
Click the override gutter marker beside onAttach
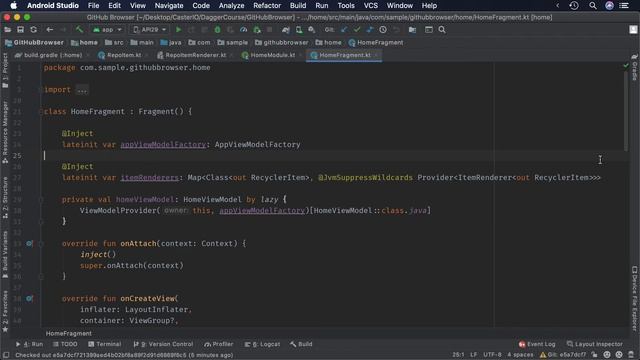[x=29, y=243]
